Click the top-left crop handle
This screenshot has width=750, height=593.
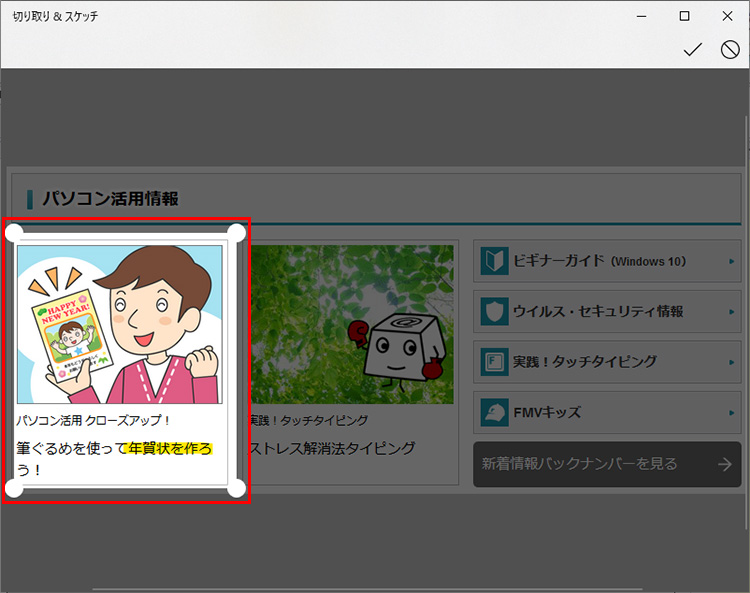[x=14, y=233]
